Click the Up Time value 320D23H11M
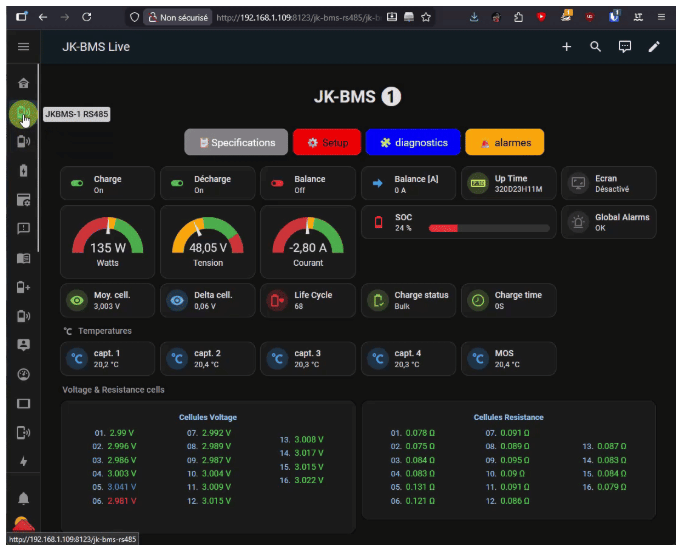The height and width of the screenshot is (546, 676). point(518,189)
